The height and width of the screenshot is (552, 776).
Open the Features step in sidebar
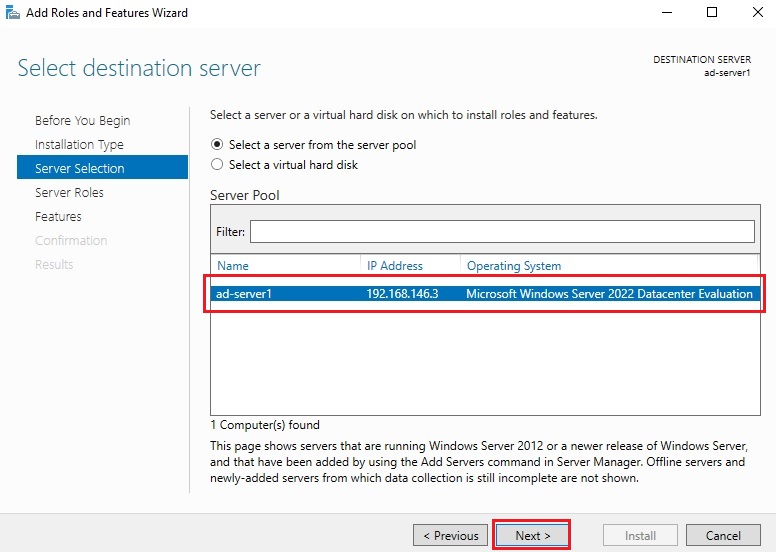click(58, 217)
